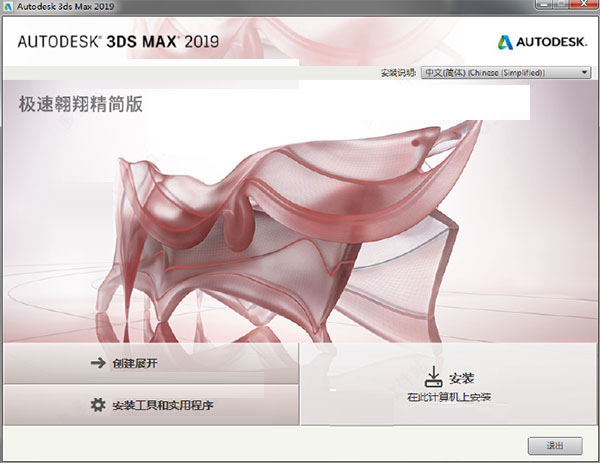Click the gear icon for tools and utilities
600x463 pixels.
tap(98, 405)
